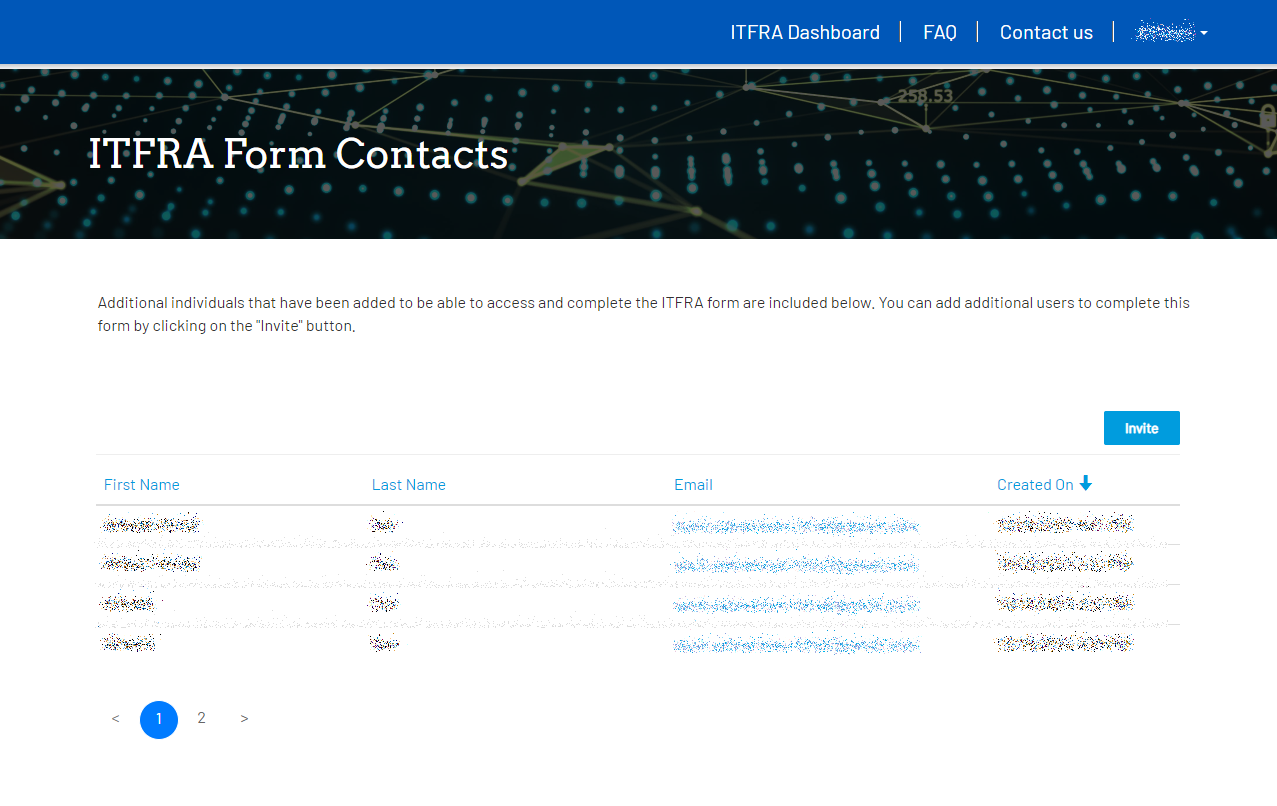Sort contacts by clicking the Created On header

(x=1035, y=484)
